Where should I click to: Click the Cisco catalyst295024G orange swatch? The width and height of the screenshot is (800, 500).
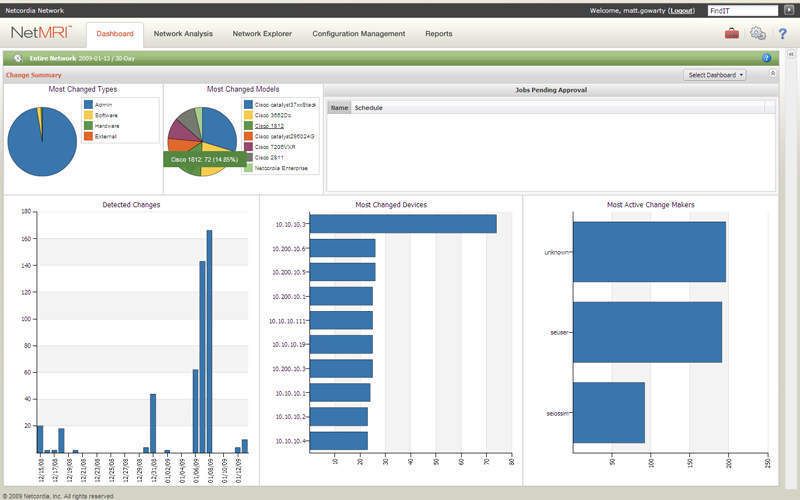click(248, 136)
